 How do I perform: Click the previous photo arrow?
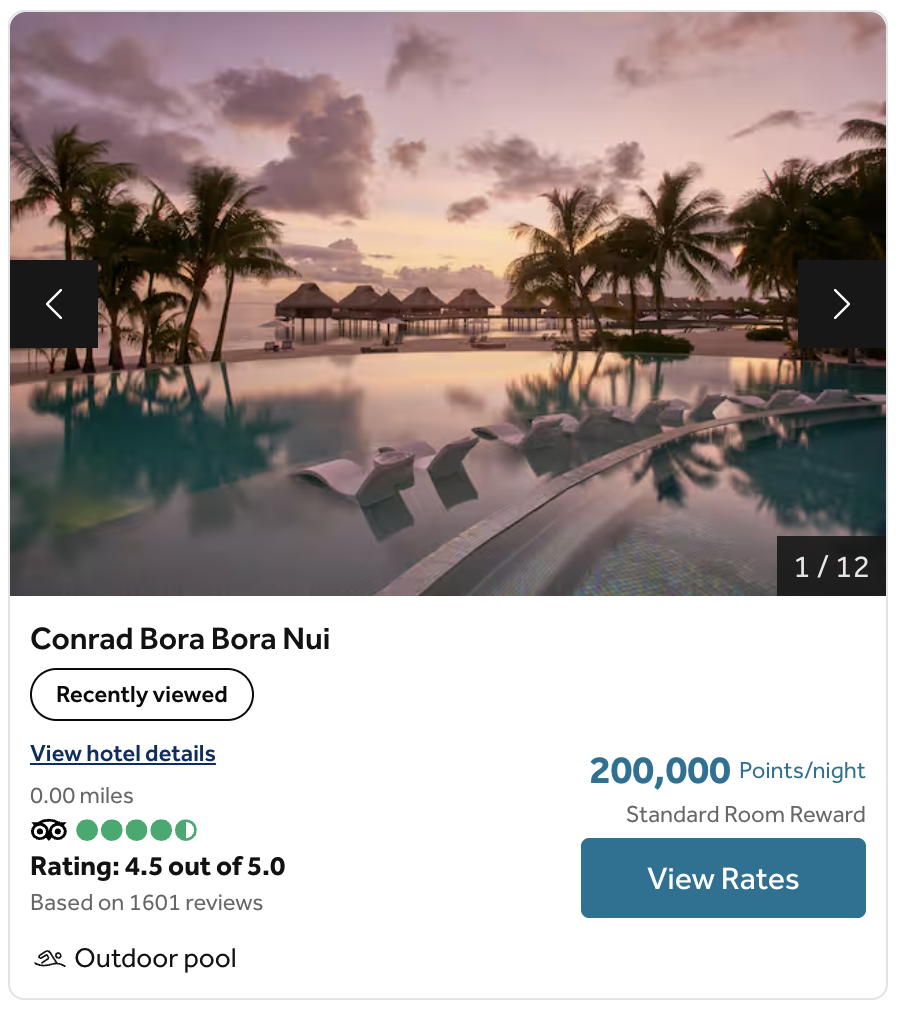(x=54, y=304)
